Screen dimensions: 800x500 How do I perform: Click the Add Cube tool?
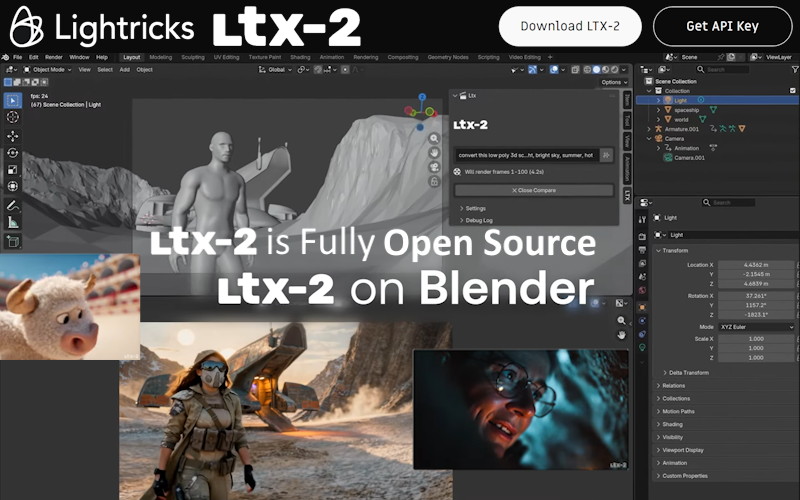pos(13,241)
